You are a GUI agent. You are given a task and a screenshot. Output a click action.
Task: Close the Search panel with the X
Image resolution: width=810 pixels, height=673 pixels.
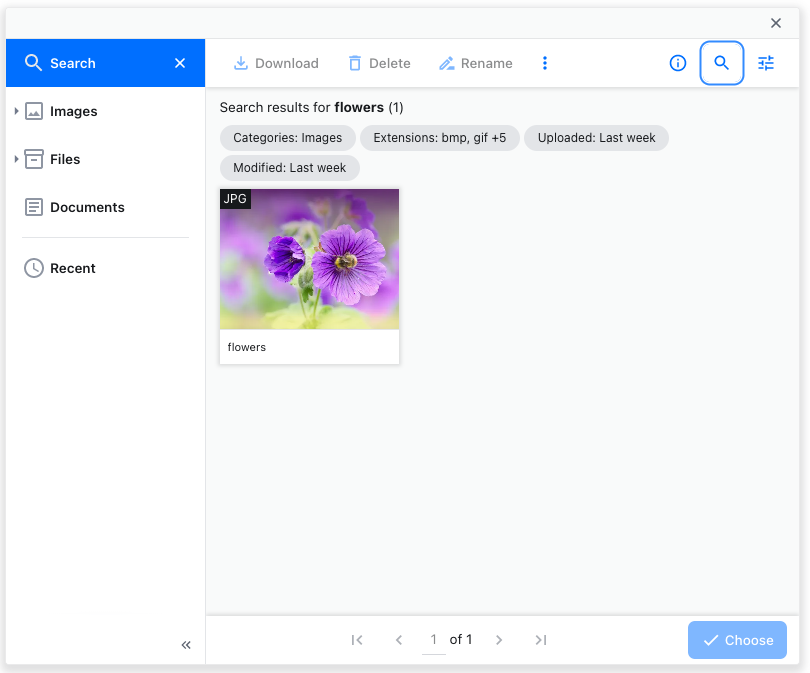point(180,63)
